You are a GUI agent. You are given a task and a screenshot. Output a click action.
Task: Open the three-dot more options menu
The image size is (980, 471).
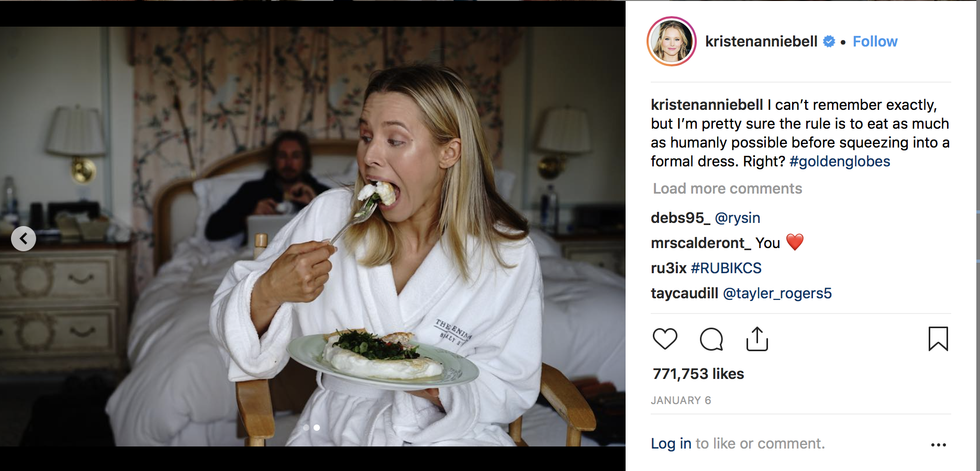point(938,445)
